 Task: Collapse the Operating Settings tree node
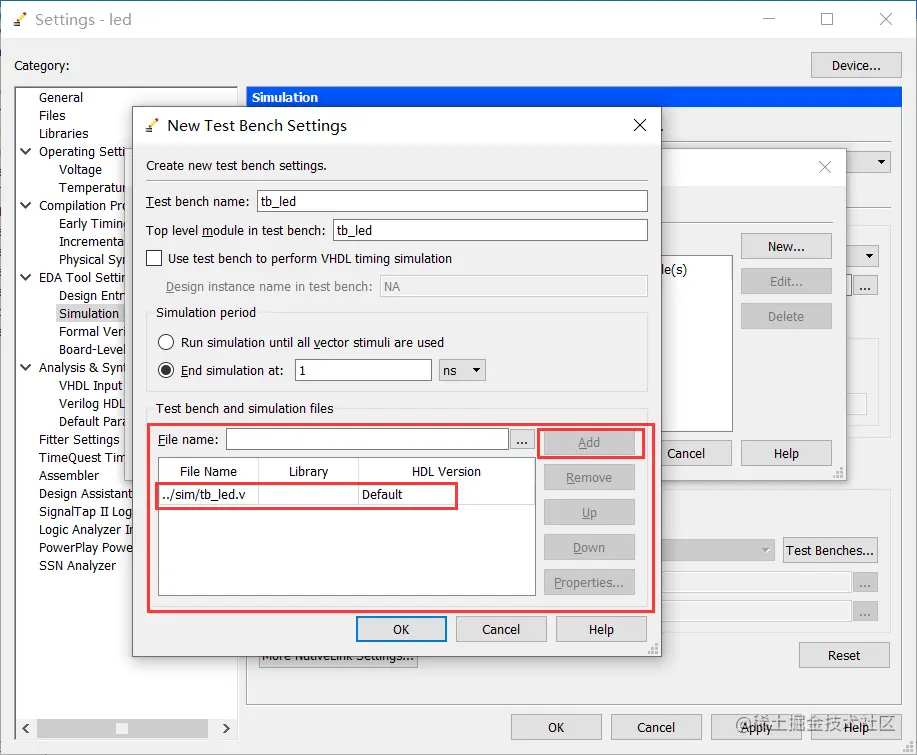[x=26, y=151]
